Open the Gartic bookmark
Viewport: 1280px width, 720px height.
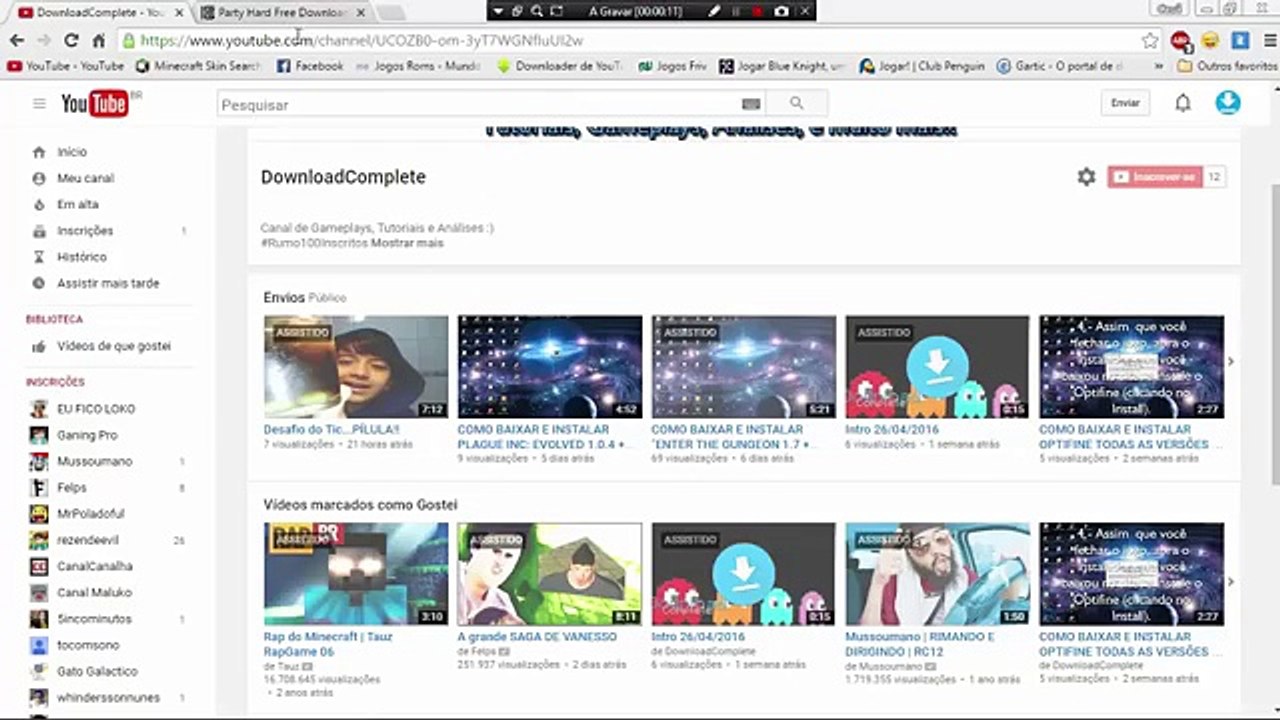[1060, 66]
